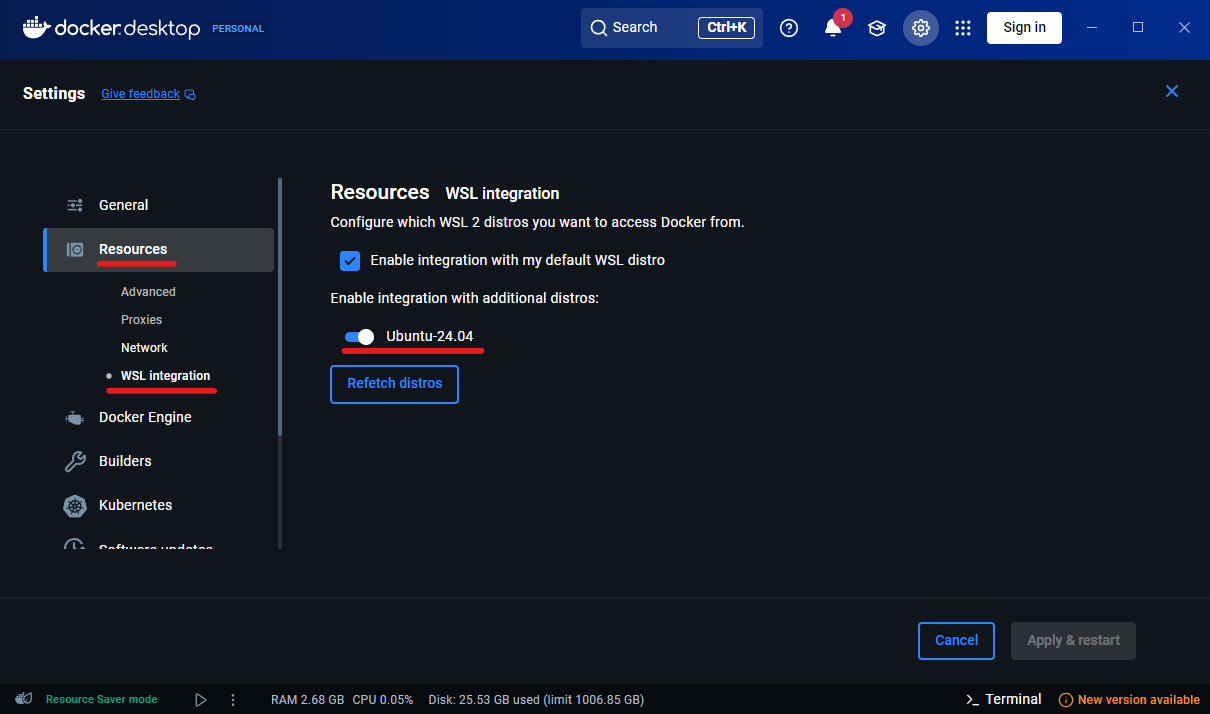The height and width of the screenshot is (714, 1210).
Task: Open the notifications bell icon
Action: [x=833, y=28]
